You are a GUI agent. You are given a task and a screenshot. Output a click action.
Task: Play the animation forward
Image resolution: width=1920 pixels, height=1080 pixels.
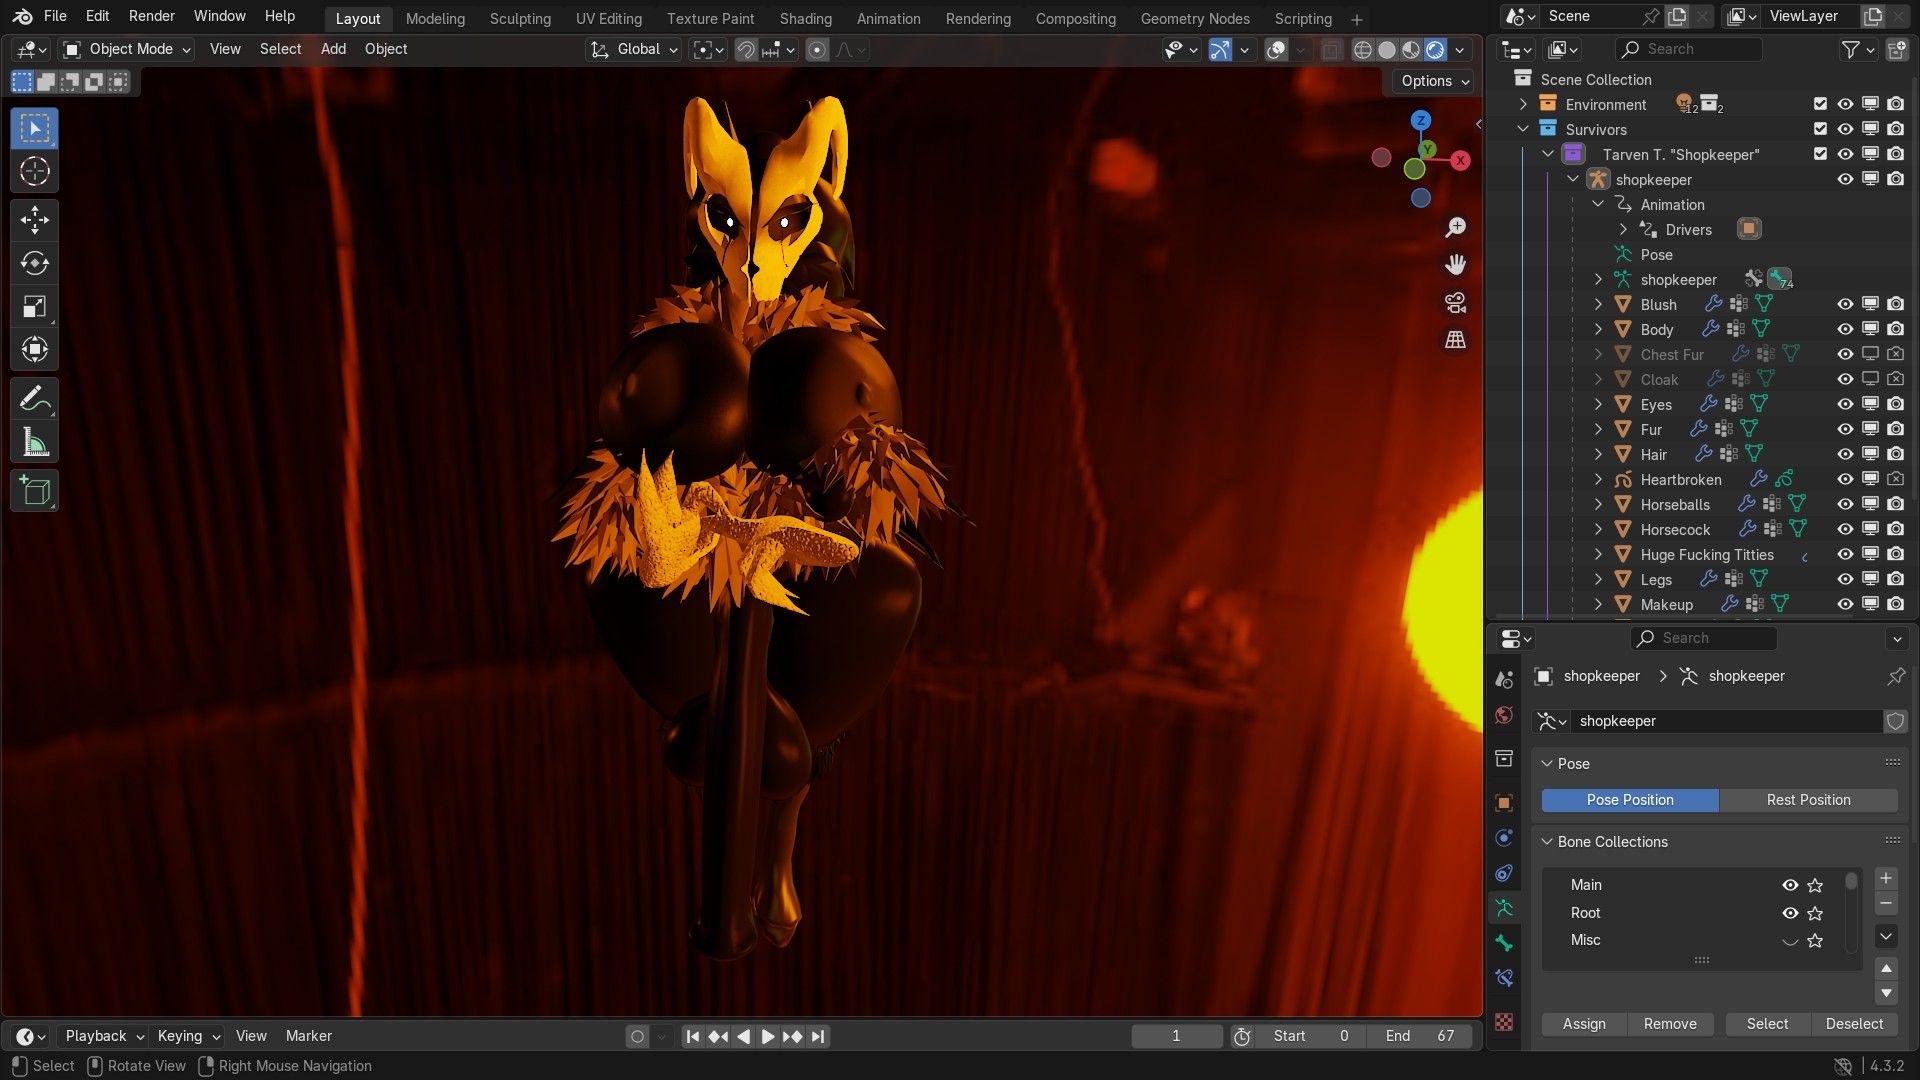click(768, 1037)
